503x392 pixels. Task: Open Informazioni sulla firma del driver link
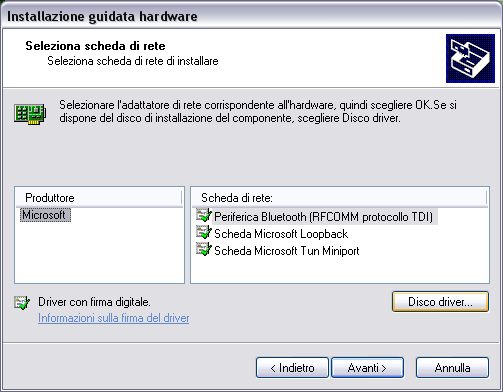point(114,318)
